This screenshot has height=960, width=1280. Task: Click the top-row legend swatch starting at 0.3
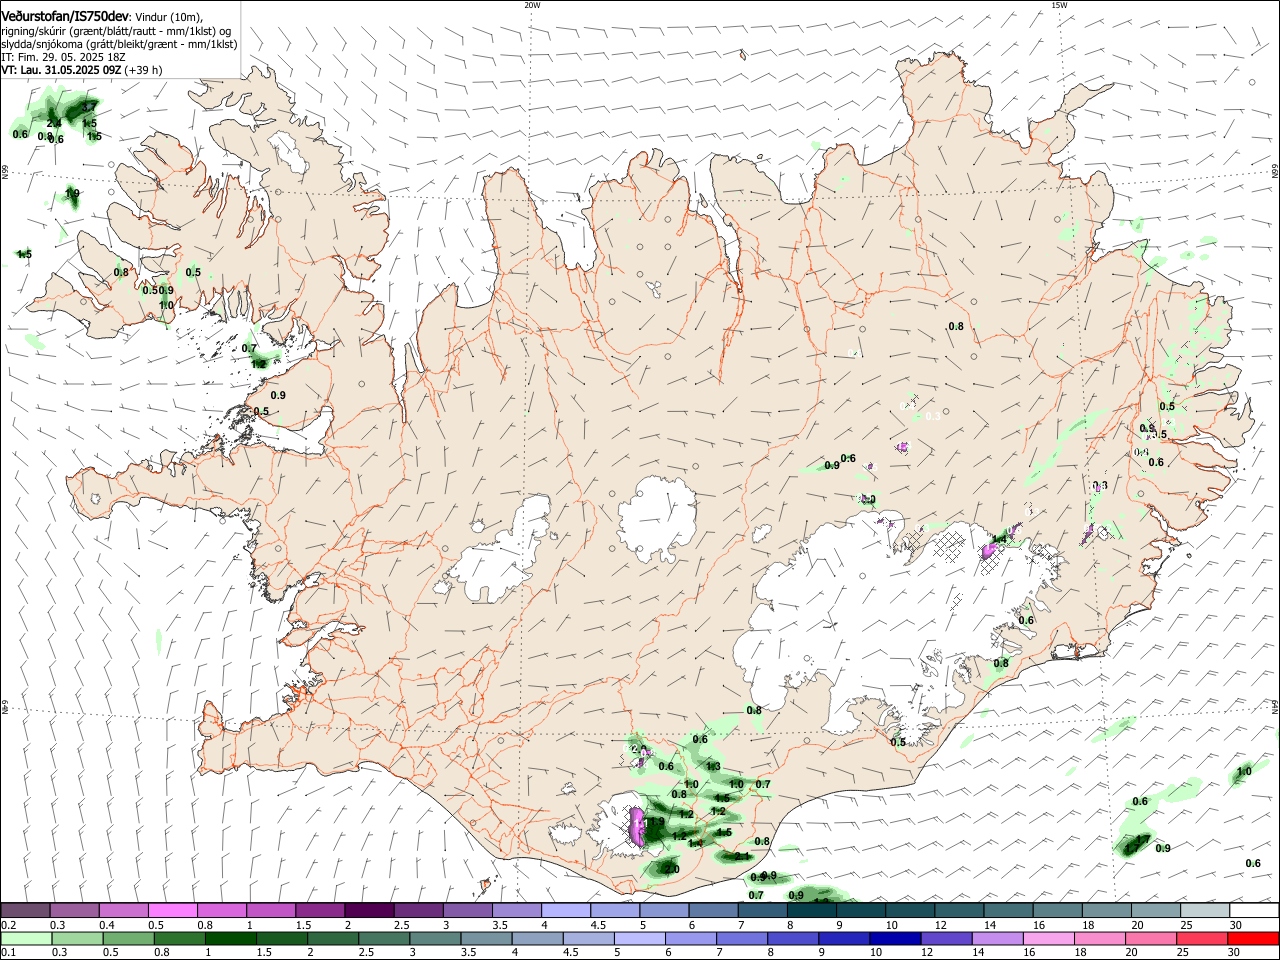click(75, 910)
